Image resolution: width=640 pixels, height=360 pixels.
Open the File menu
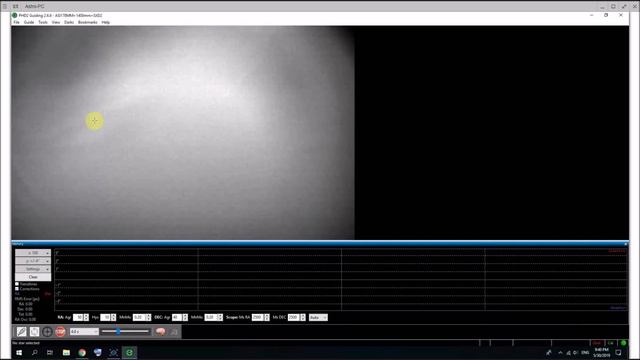click(16, 22)
